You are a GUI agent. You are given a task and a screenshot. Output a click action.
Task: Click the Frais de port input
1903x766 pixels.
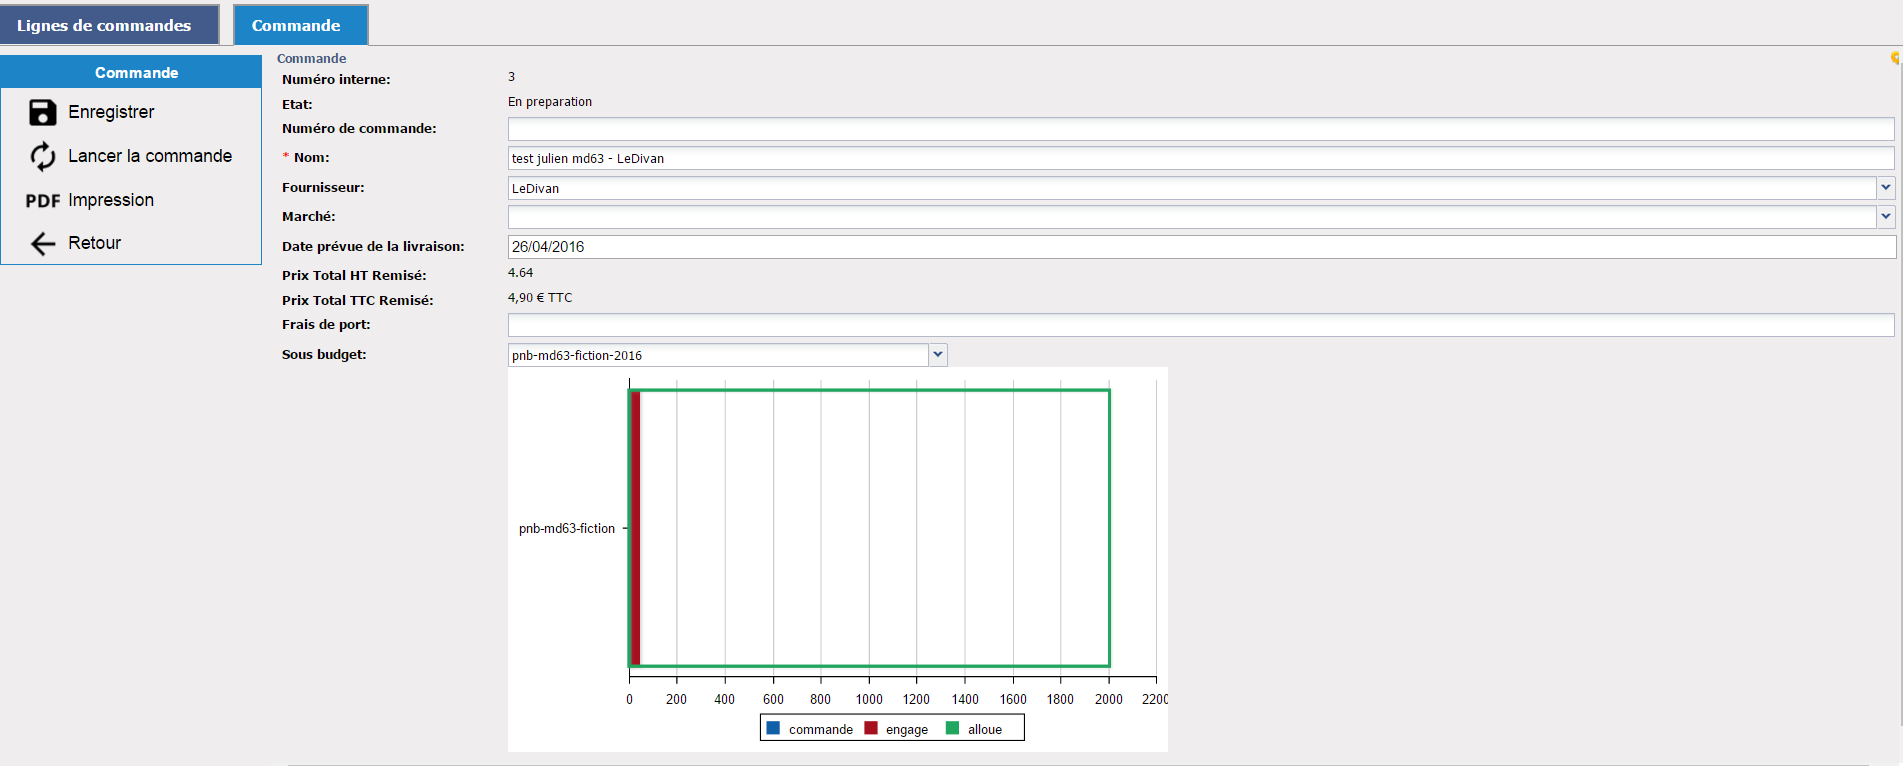point(1201,325)
